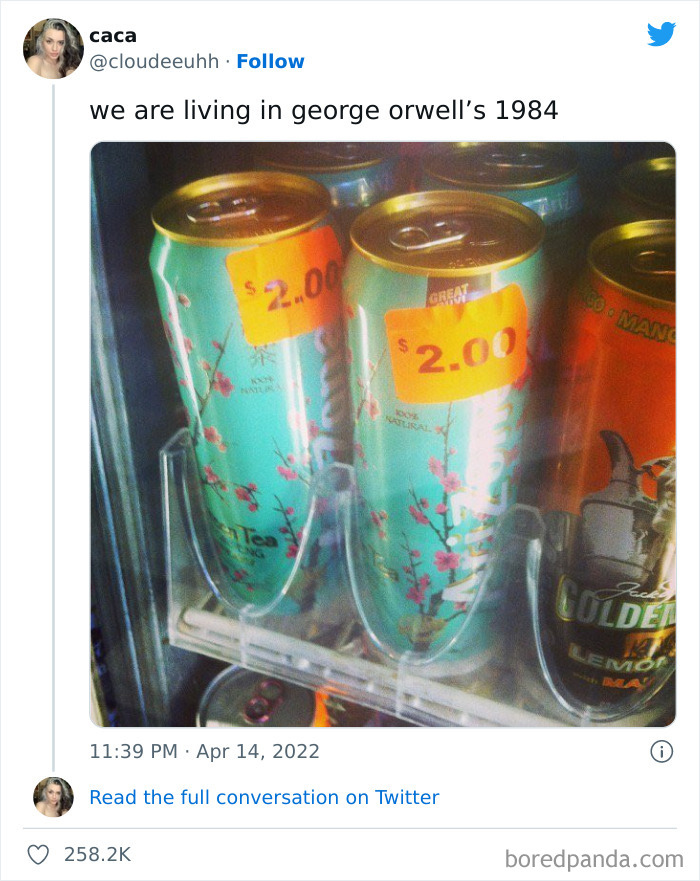Viewport: 700px width, 881px height.
Task: Open caca's large profile avatar
Action: point(53,48)
